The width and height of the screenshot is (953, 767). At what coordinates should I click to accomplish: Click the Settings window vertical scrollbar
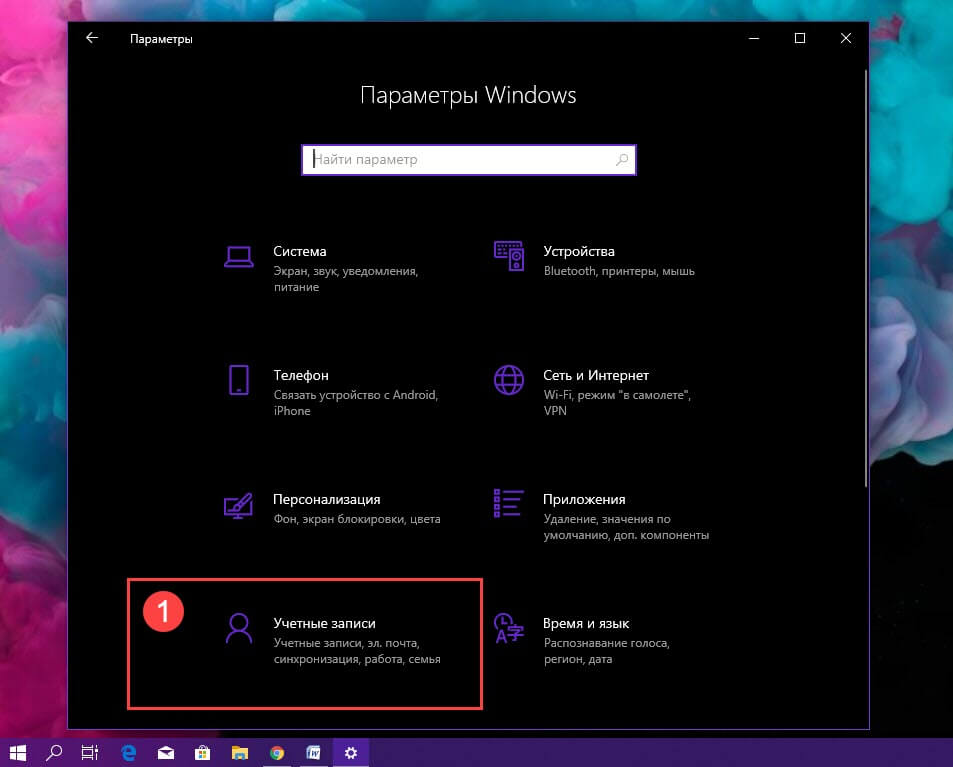(865, 278)
